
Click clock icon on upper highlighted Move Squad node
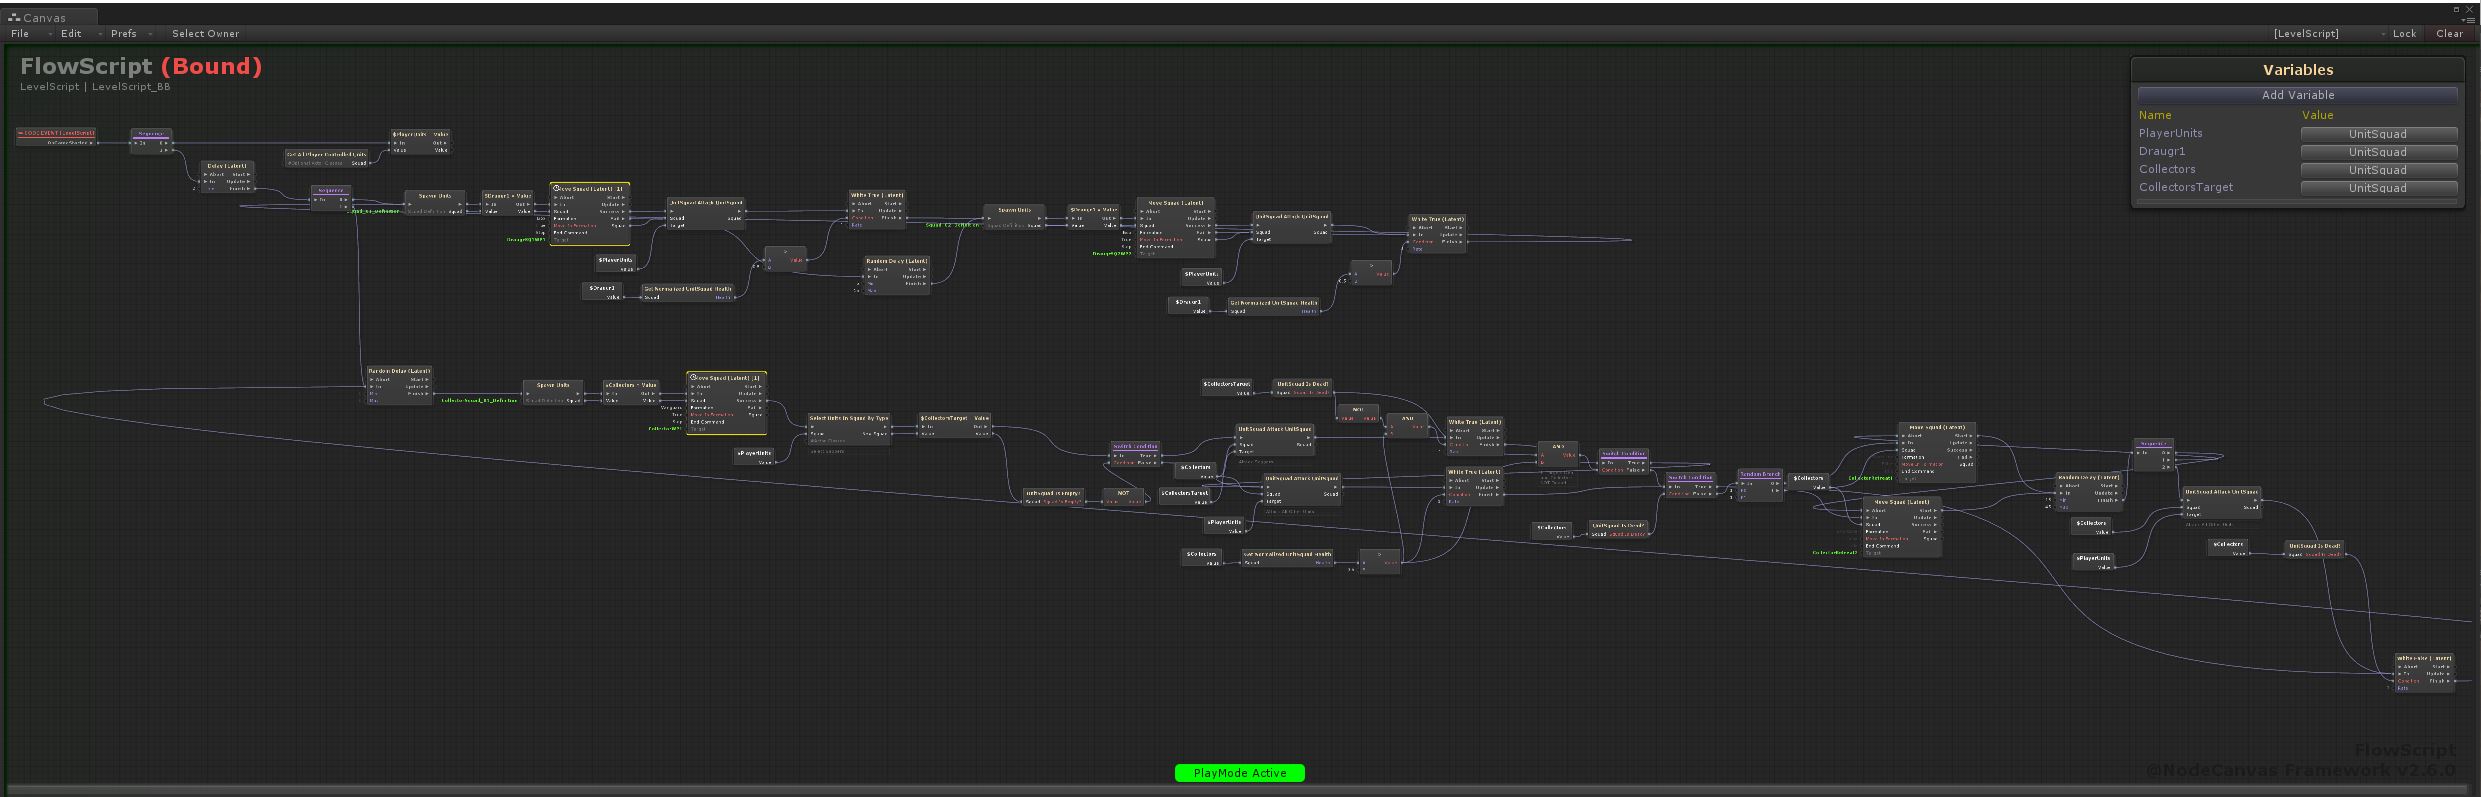point(557,188)
